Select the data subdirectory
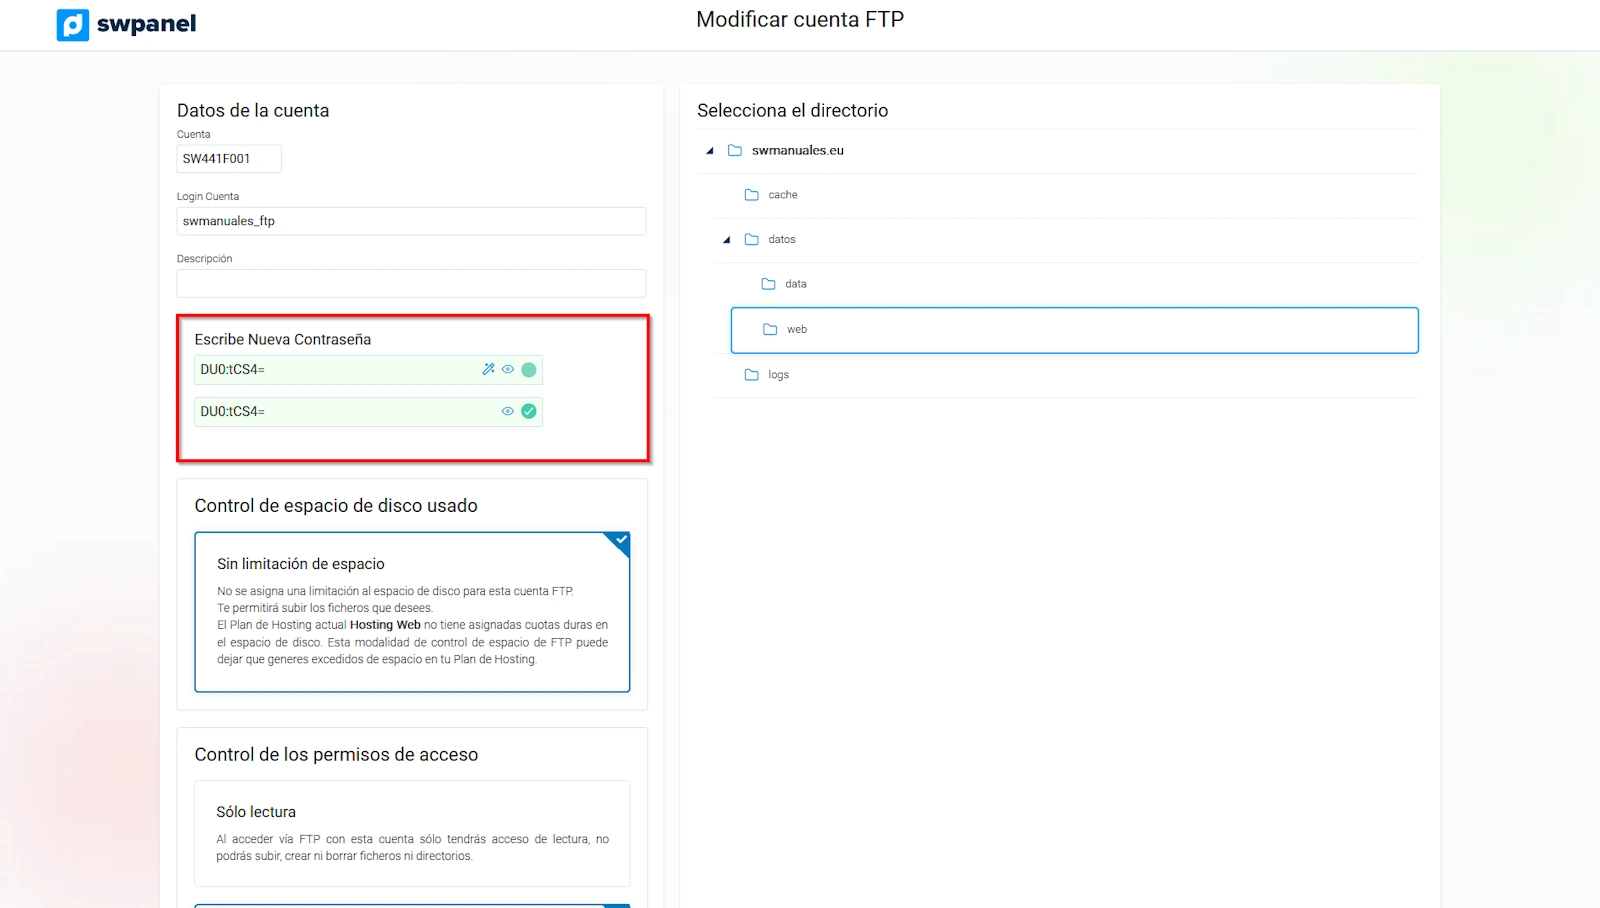This screenshot has height=908, width=1600. [796, 284]
